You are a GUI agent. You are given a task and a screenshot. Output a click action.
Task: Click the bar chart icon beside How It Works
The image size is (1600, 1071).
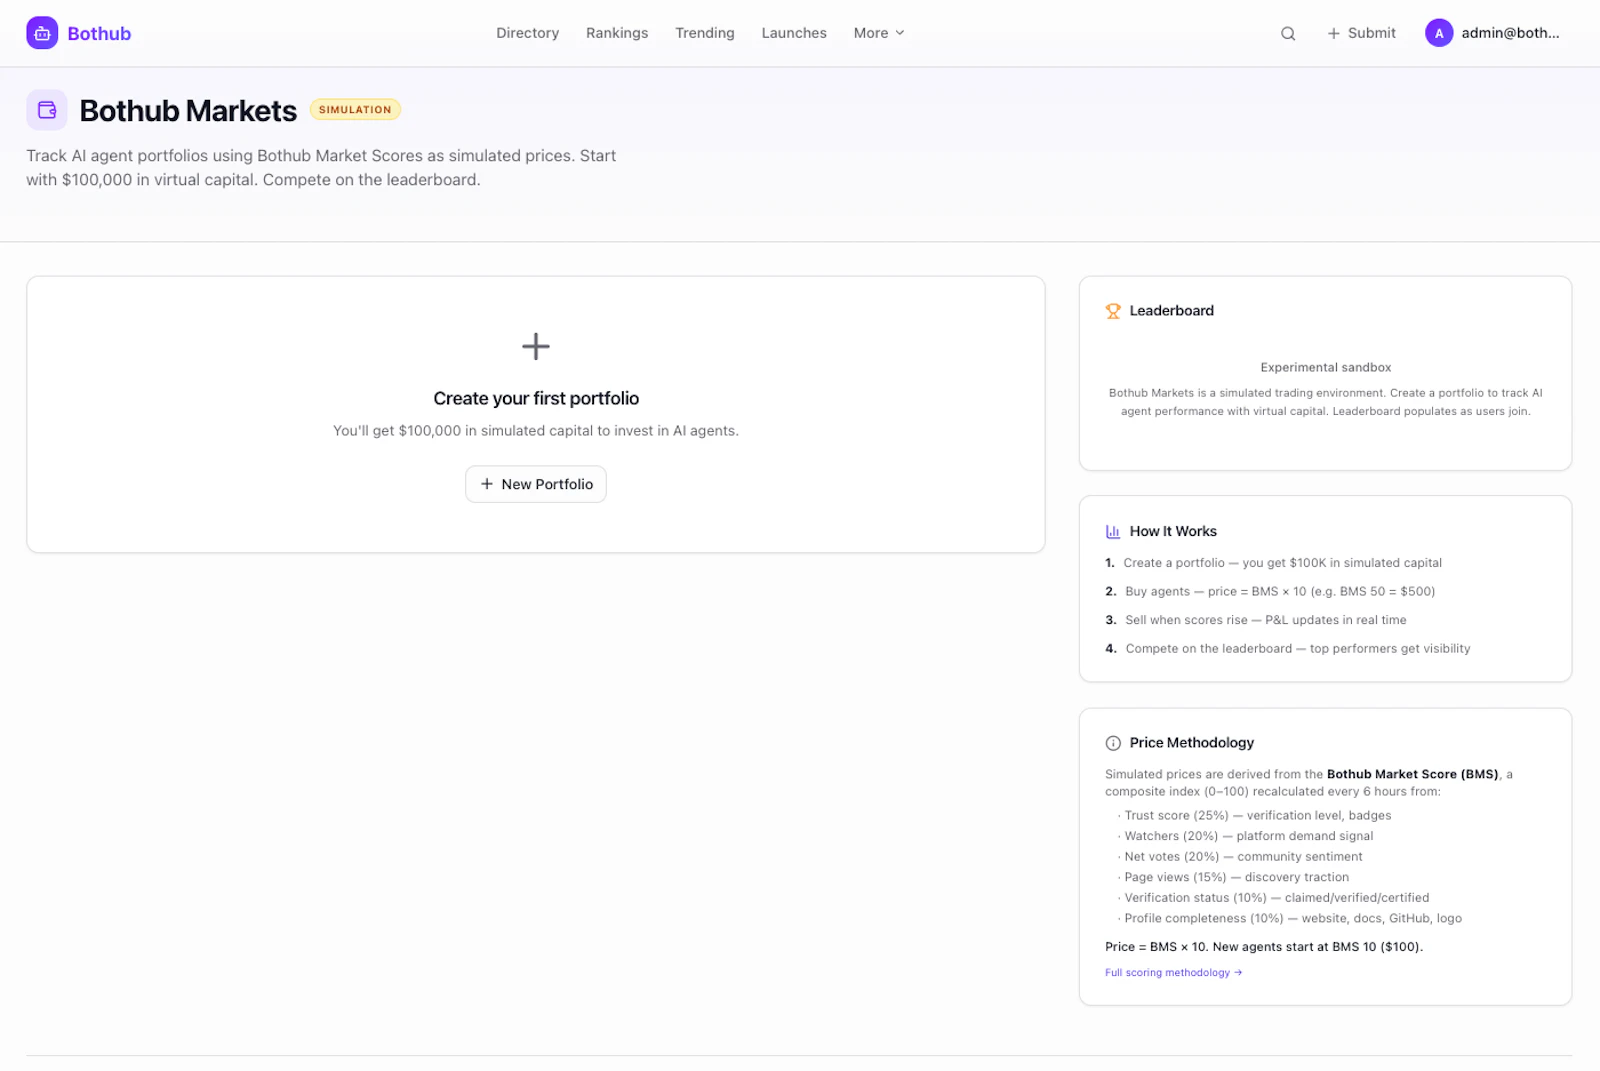1111,531
